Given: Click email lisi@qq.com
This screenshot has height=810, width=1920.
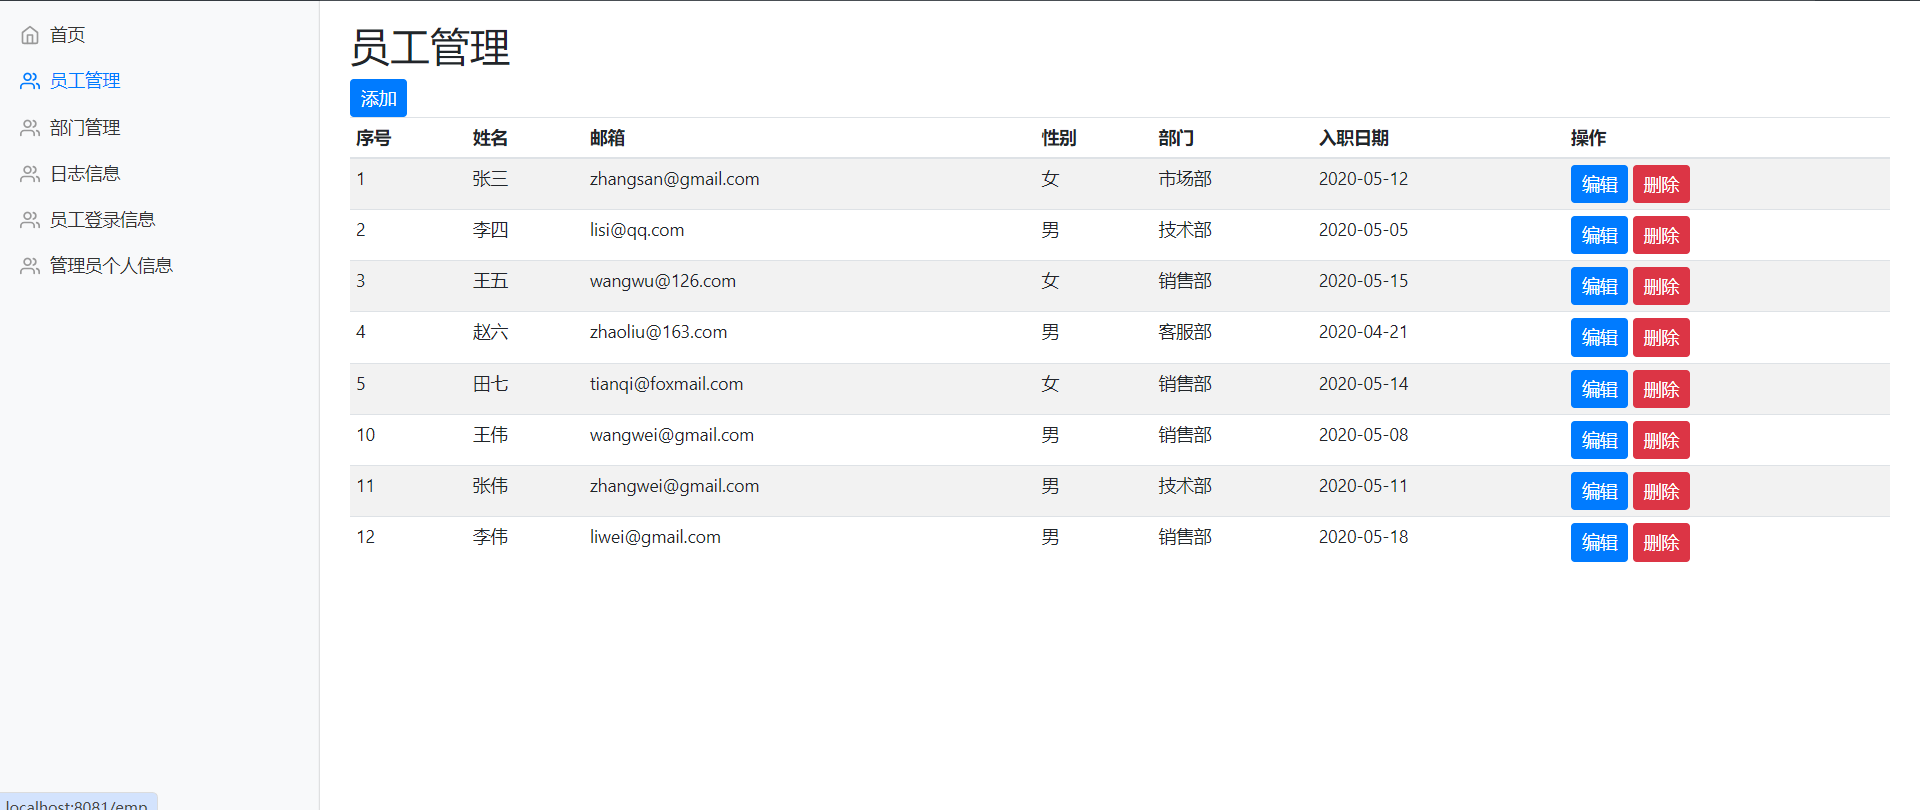Looking at the screenshot, I should (637, 230).
